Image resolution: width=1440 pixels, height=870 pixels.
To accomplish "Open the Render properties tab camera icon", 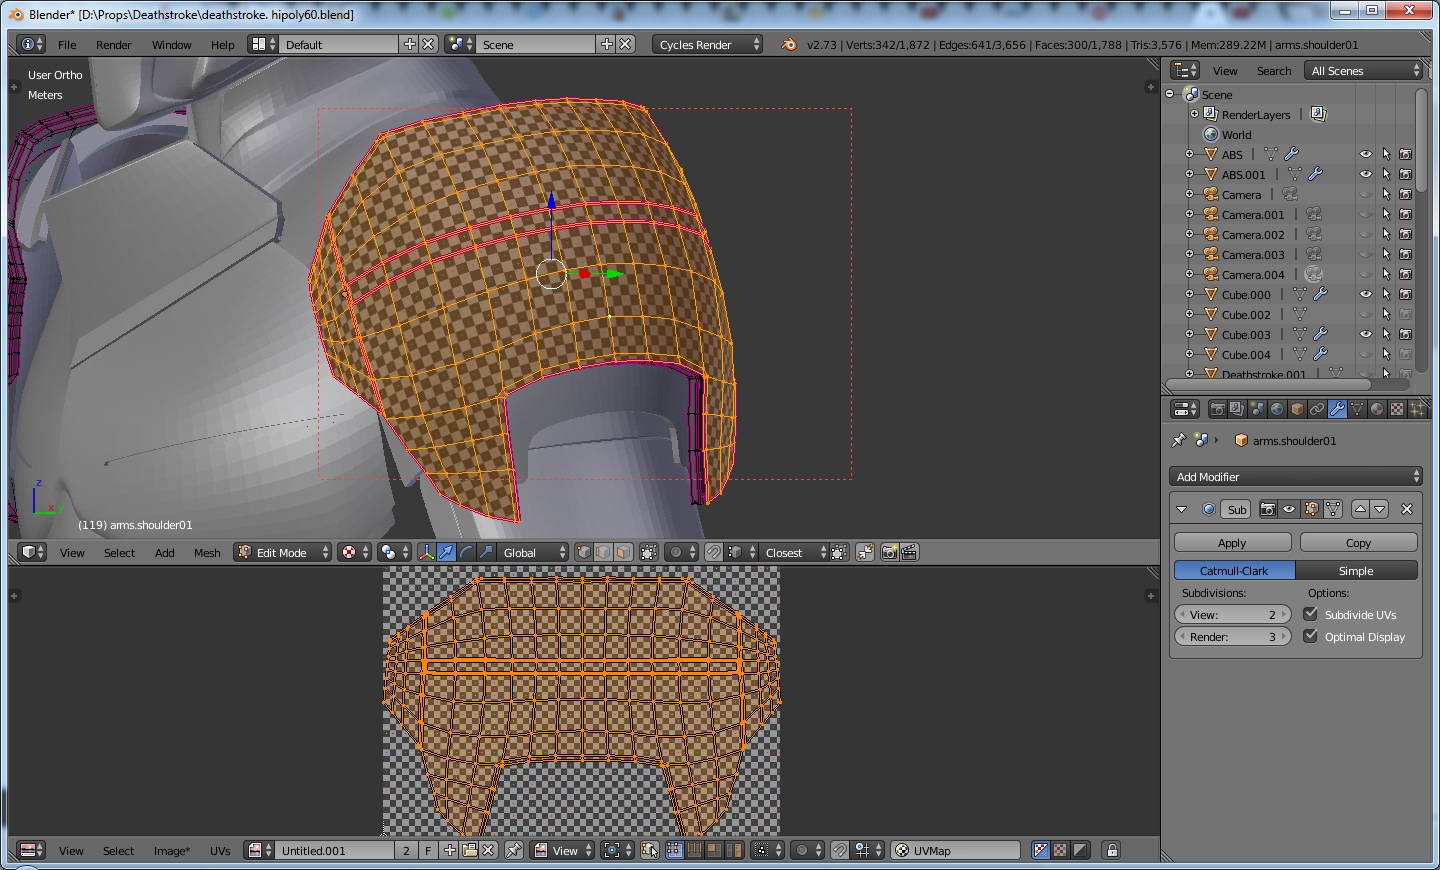I will click(1217, 409).
